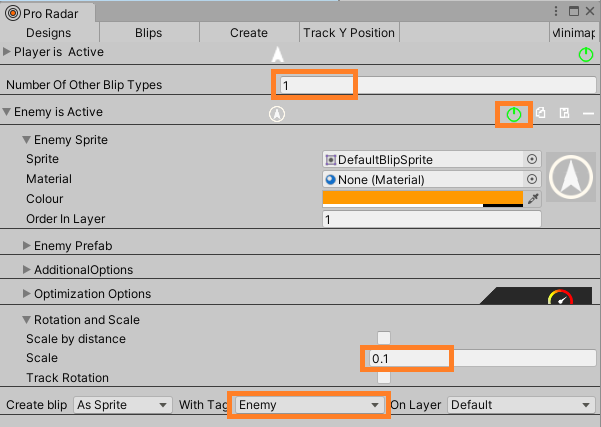601x427 pixels.
Task: Collapse the Rotation and Scale foldout
Action: pyautogui.click(x=26, y=320)
